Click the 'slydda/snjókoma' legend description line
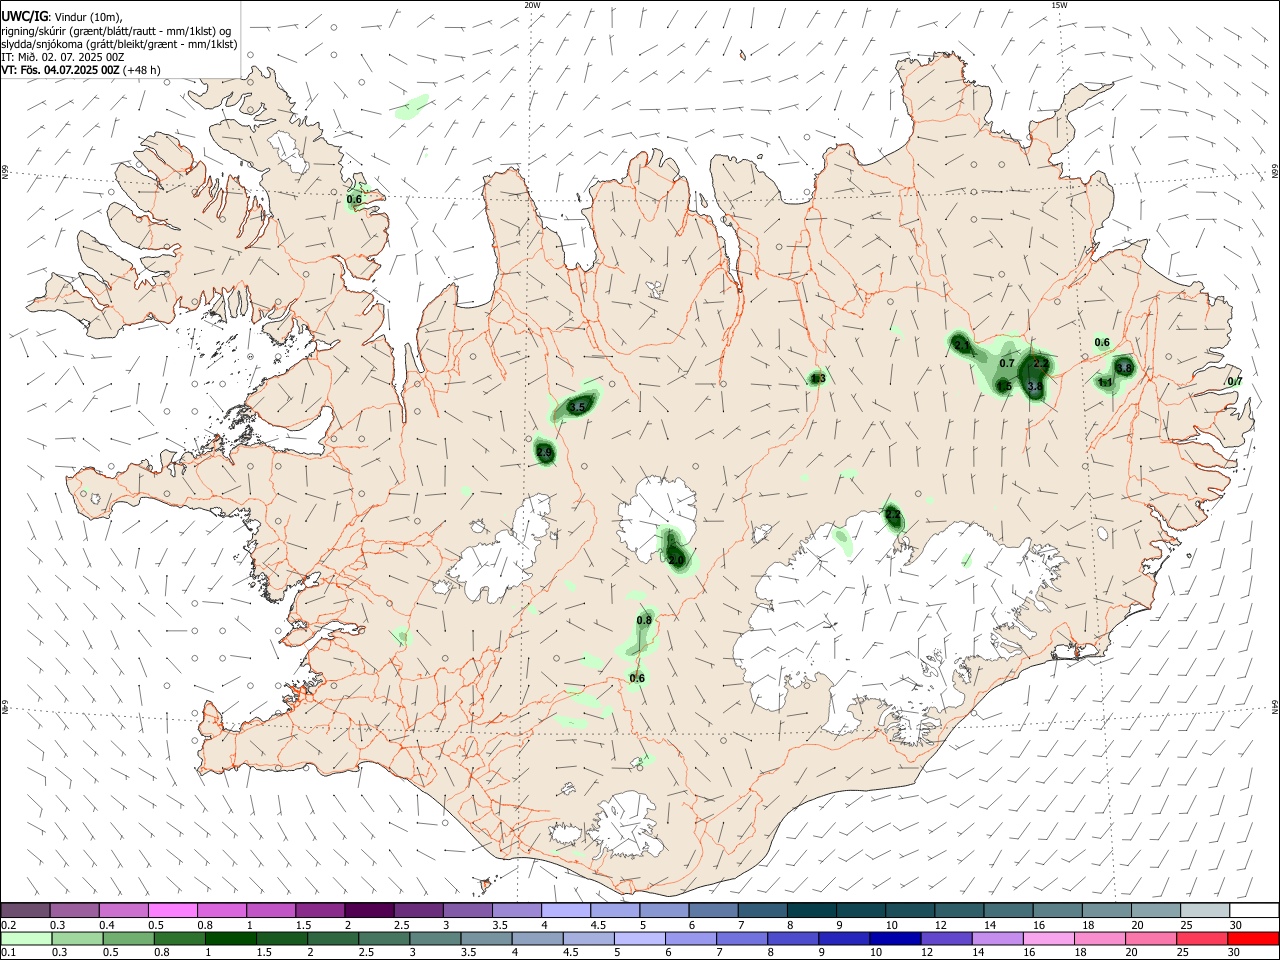Screen dimensions: 1280x960 click(x=120, y=44)
